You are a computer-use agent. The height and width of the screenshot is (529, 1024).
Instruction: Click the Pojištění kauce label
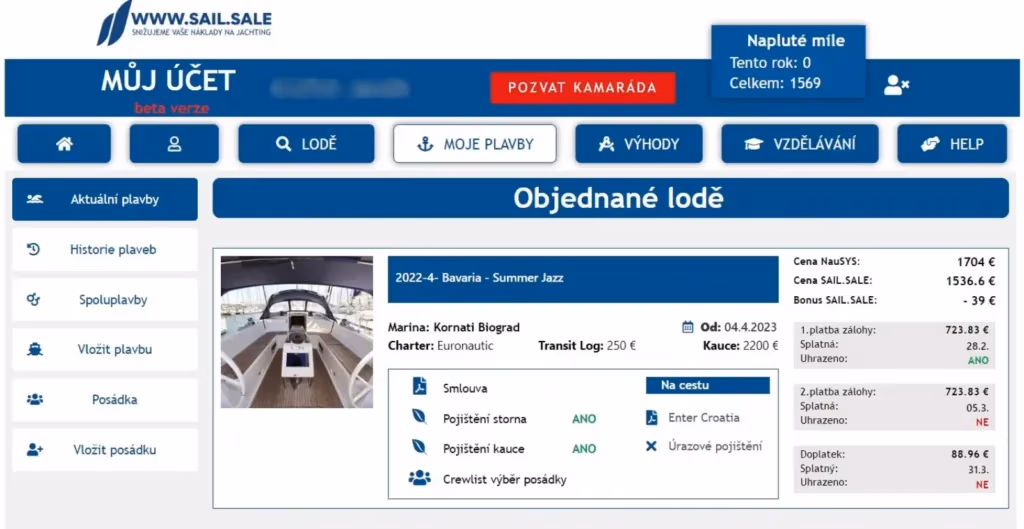coord(483,449)
